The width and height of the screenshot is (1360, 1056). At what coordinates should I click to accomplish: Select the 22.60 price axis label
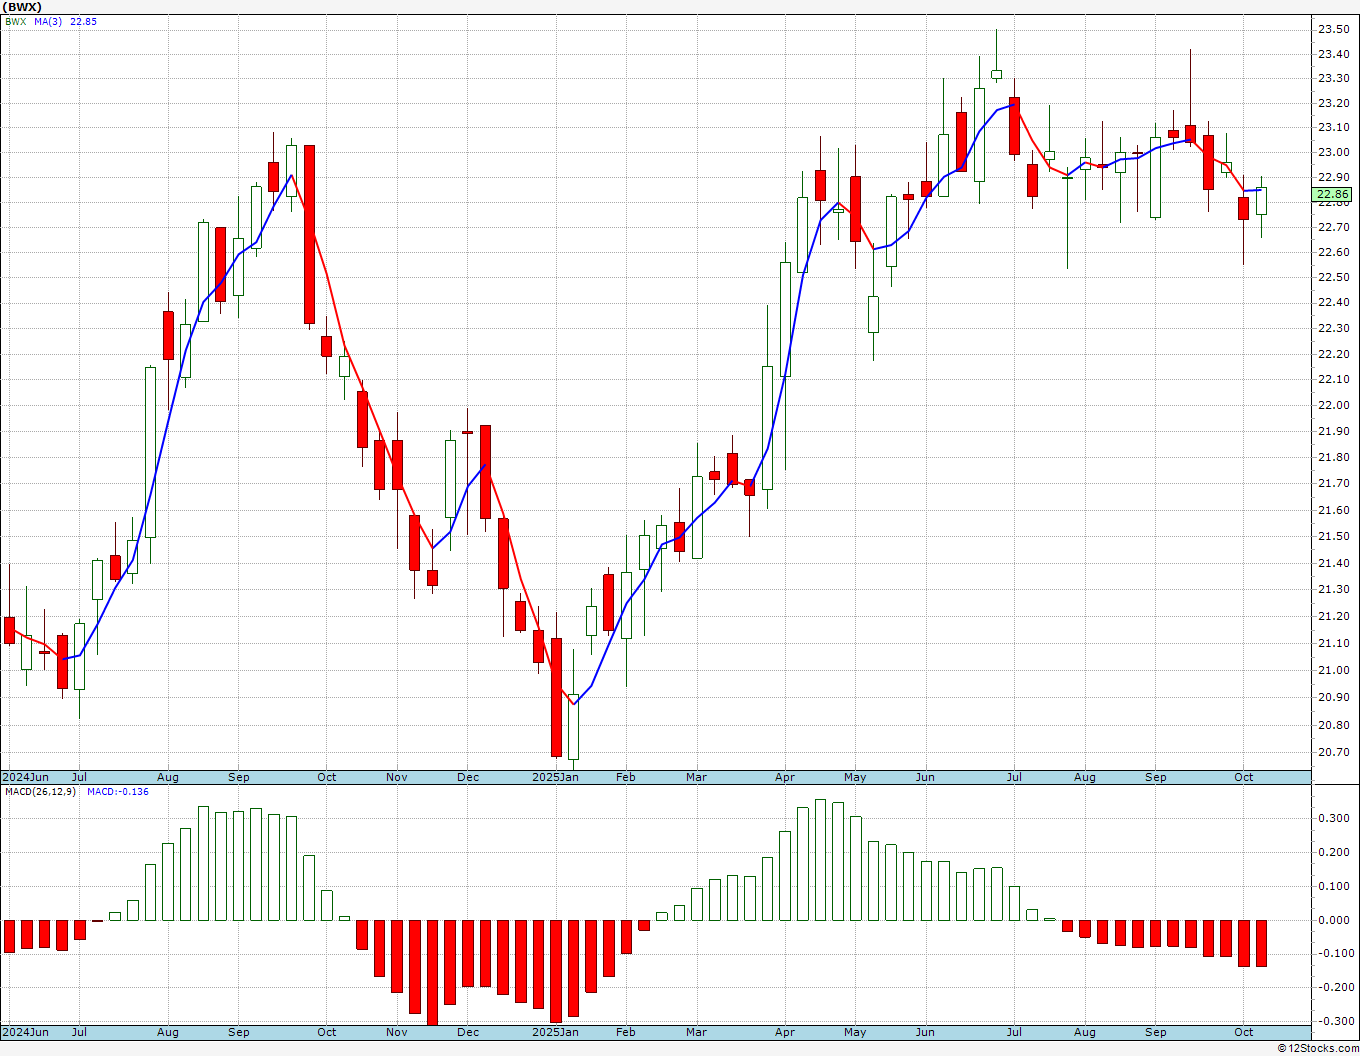[1333, 251]
